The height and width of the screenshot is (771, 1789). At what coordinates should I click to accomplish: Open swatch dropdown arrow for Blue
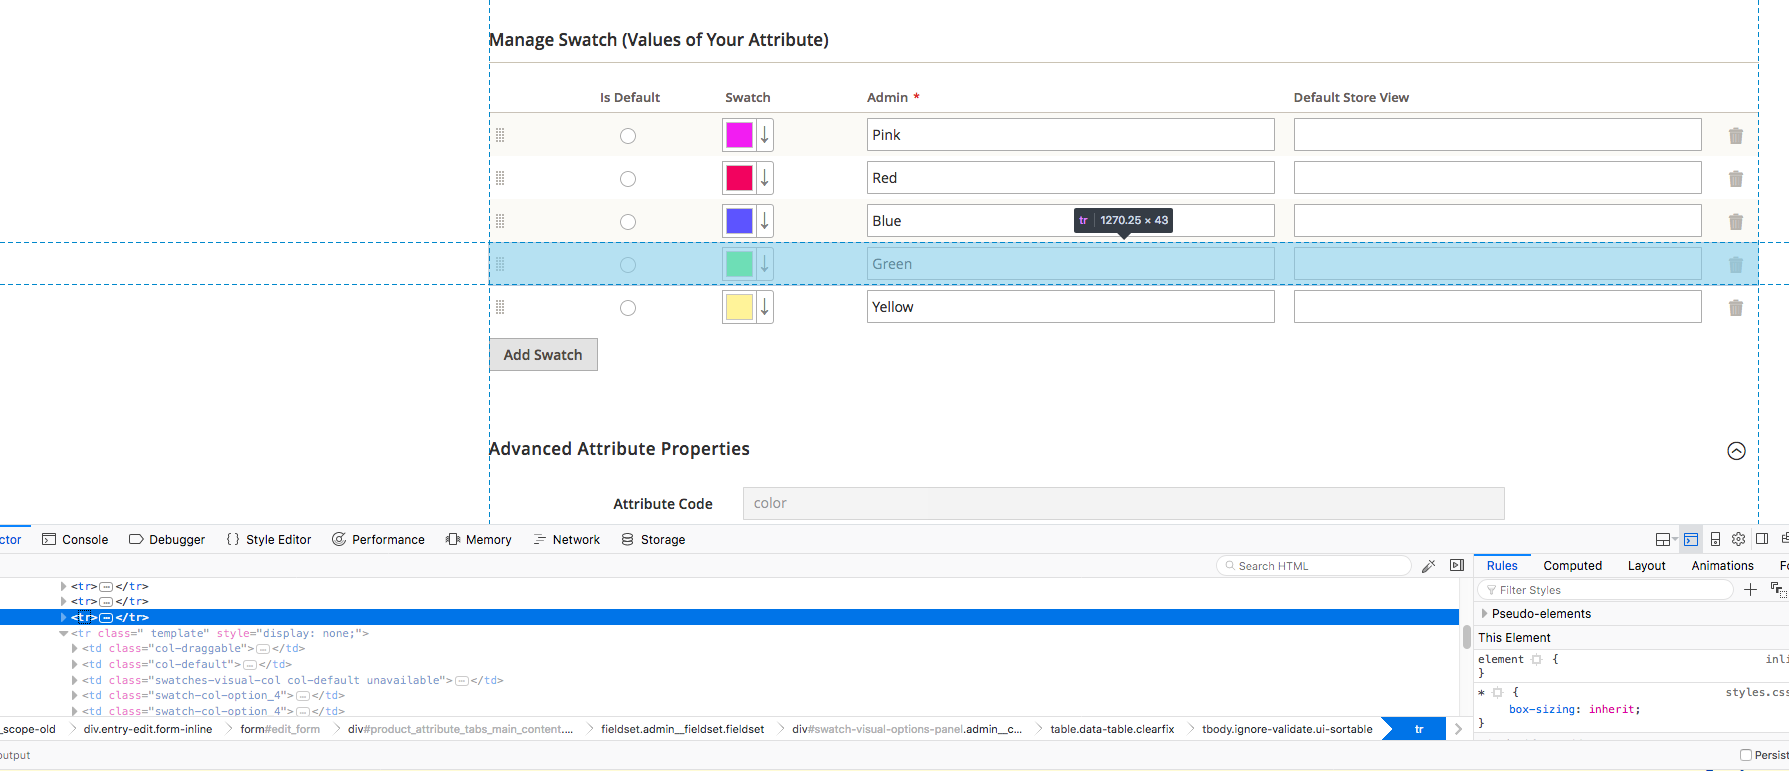pos(765,221)
